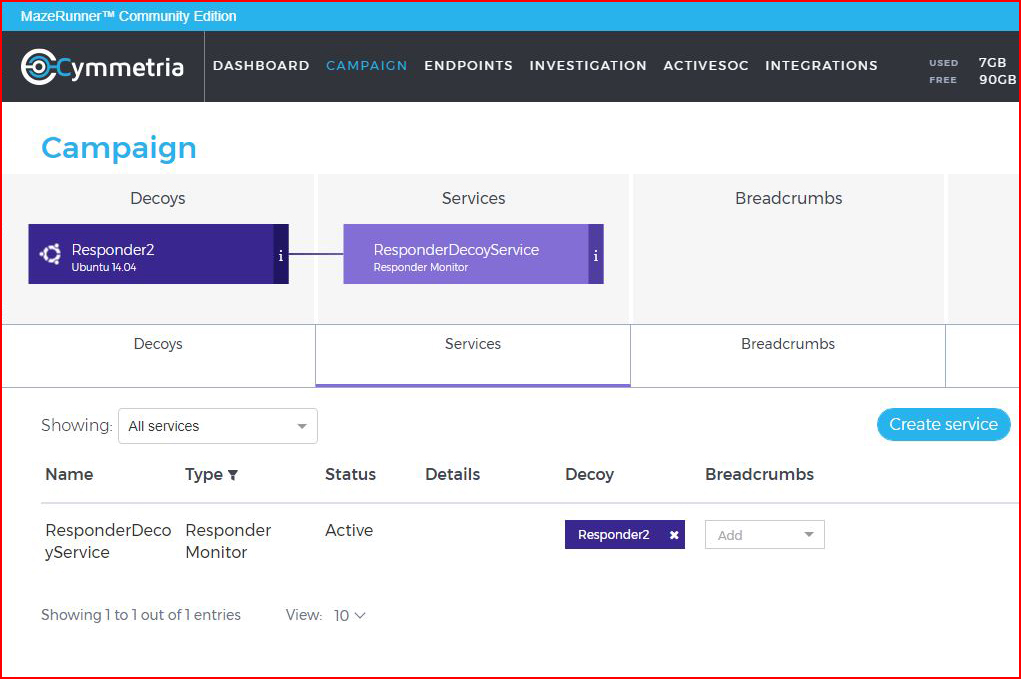Image resolution: width=1021 pixels, height=679 pixels.
Task: Click the Name column header
Action: point(69,475)
